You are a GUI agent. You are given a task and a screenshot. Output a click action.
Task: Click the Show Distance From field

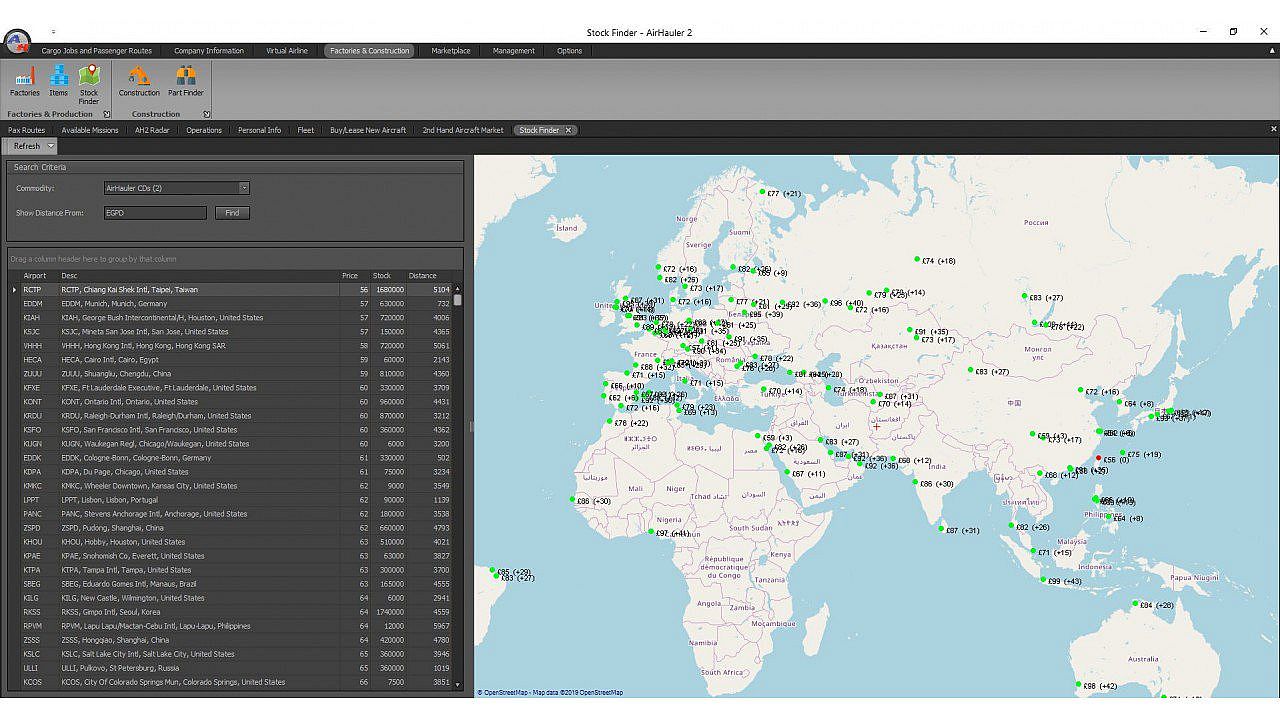(x=155, y=213)
